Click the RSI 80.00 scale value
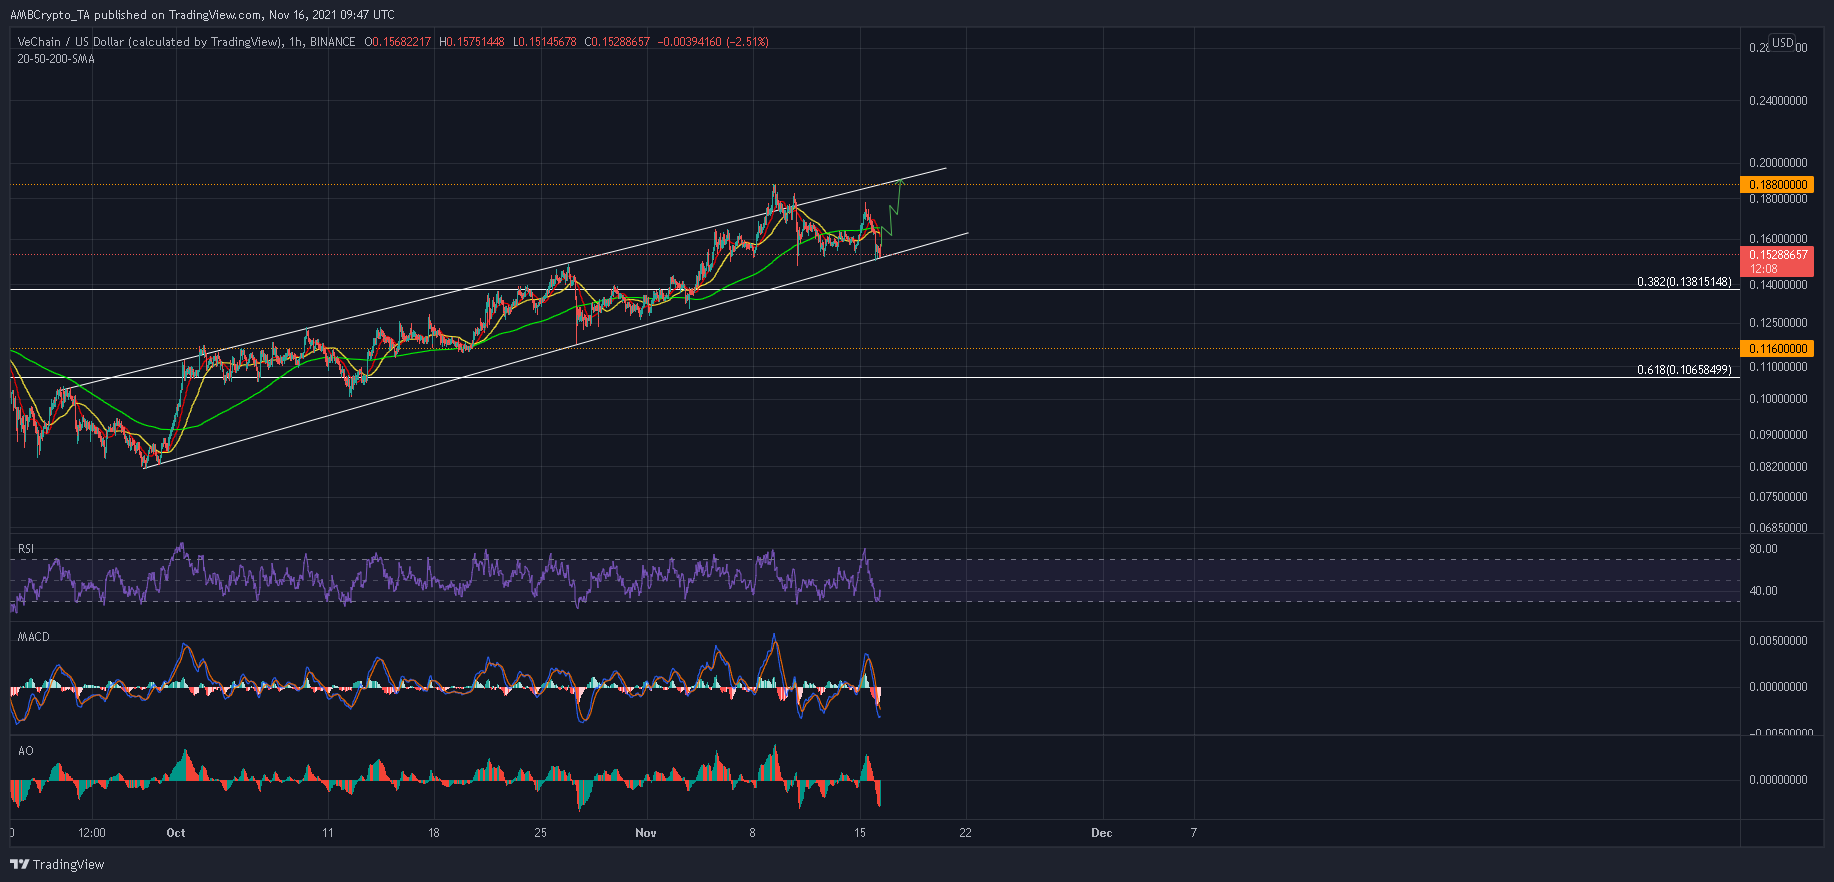This screenshot has height=882, width=1834. (x=1763, y=549)
